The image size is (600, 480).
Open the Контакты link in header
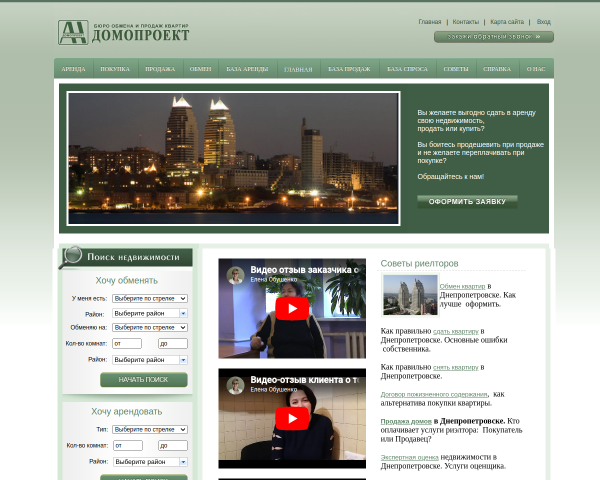click(465, 22)
